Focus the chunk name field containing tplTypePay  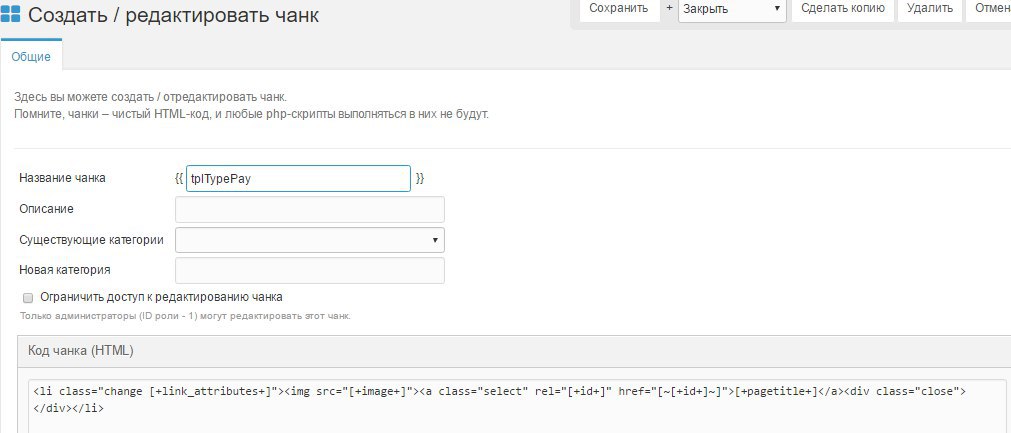[x=298, y=178]
